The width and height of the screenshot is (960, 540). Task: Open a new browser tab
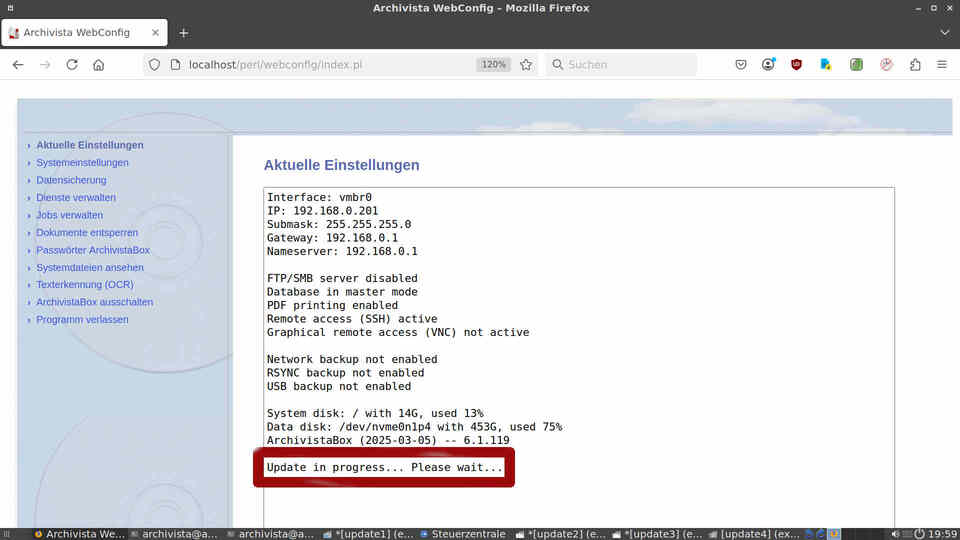[x=184, y=33]
